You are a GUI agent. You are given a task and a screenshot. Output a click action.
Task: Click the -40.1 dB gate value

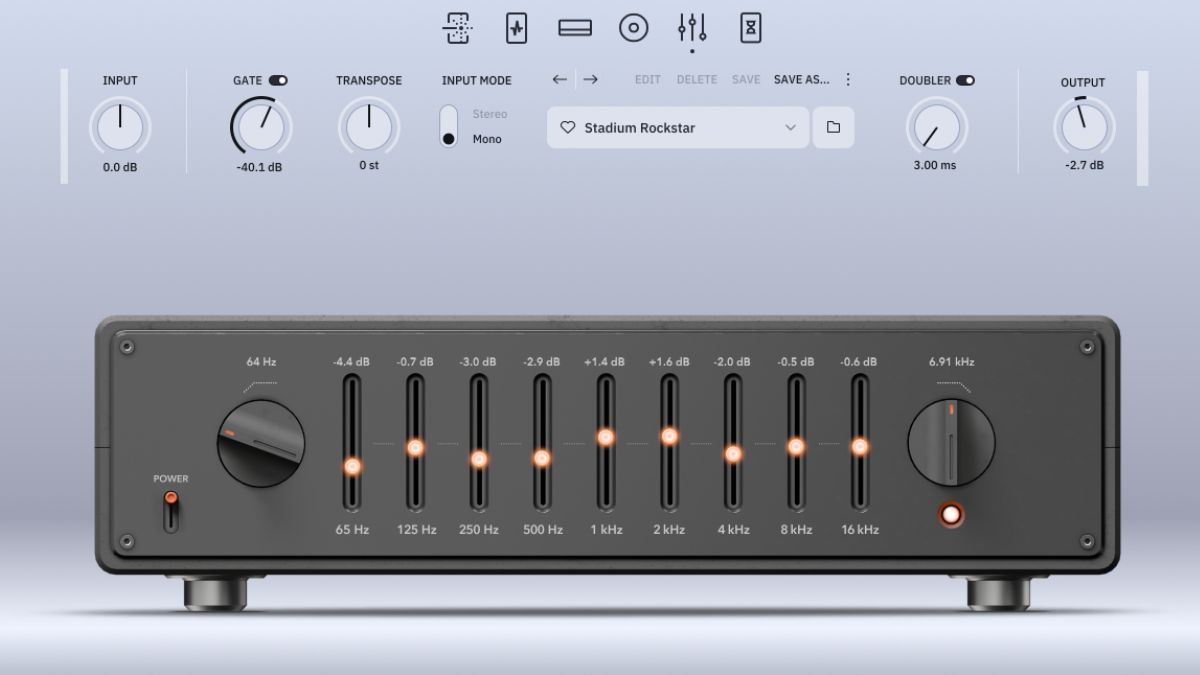point(259,168)
